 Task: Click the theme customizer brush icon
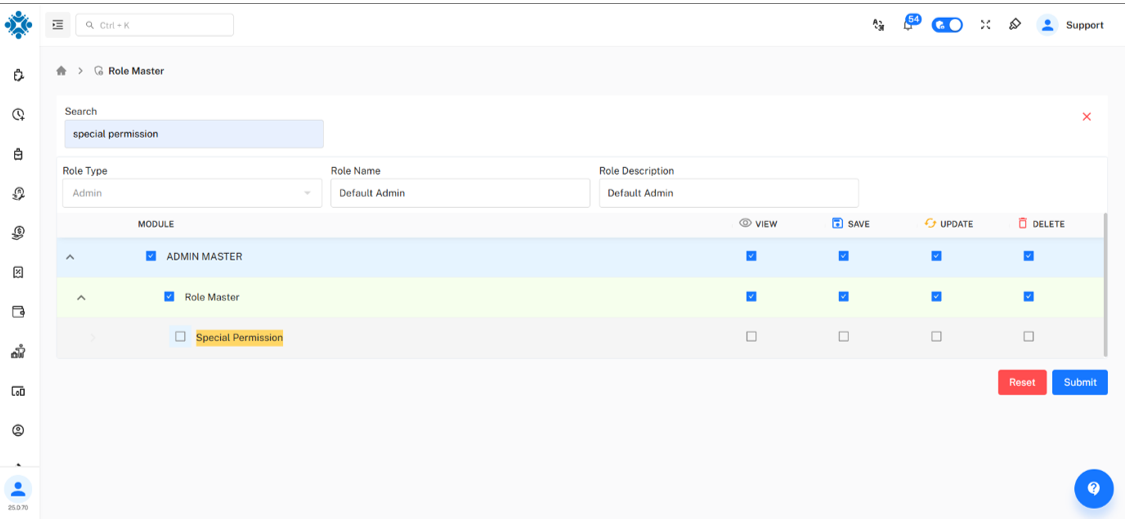tap(1015, 25)
